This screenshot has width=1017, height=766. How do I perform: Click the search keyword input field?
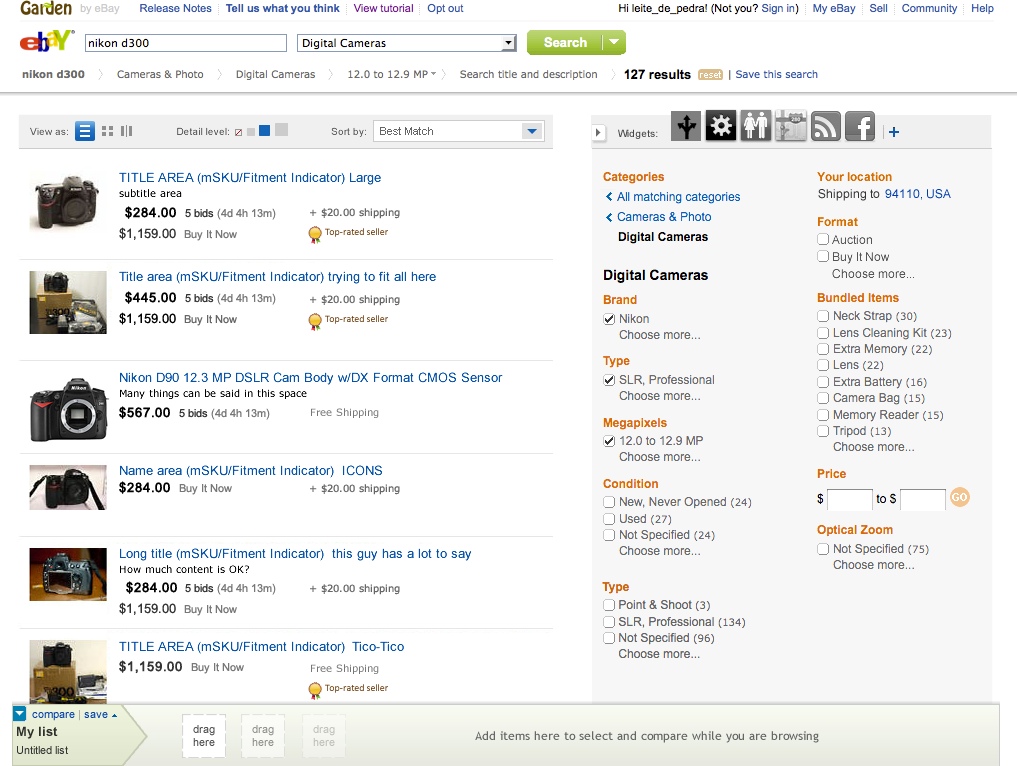pos(185,43)
